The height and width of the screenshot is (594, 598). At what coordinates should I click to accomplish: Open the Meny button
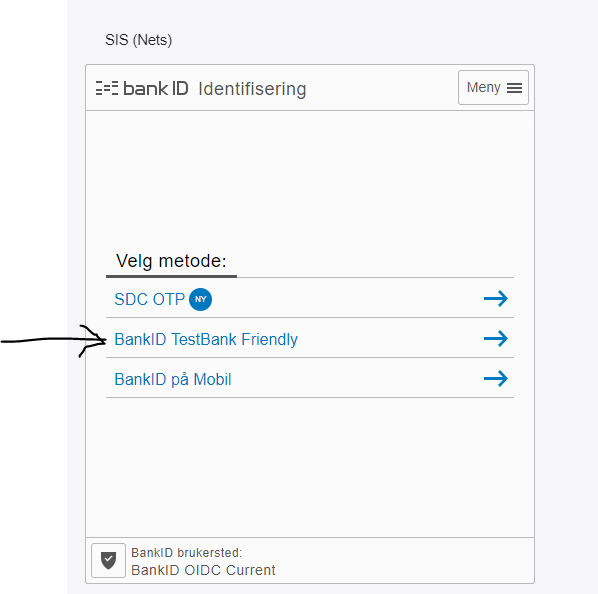tap(493, 87)
